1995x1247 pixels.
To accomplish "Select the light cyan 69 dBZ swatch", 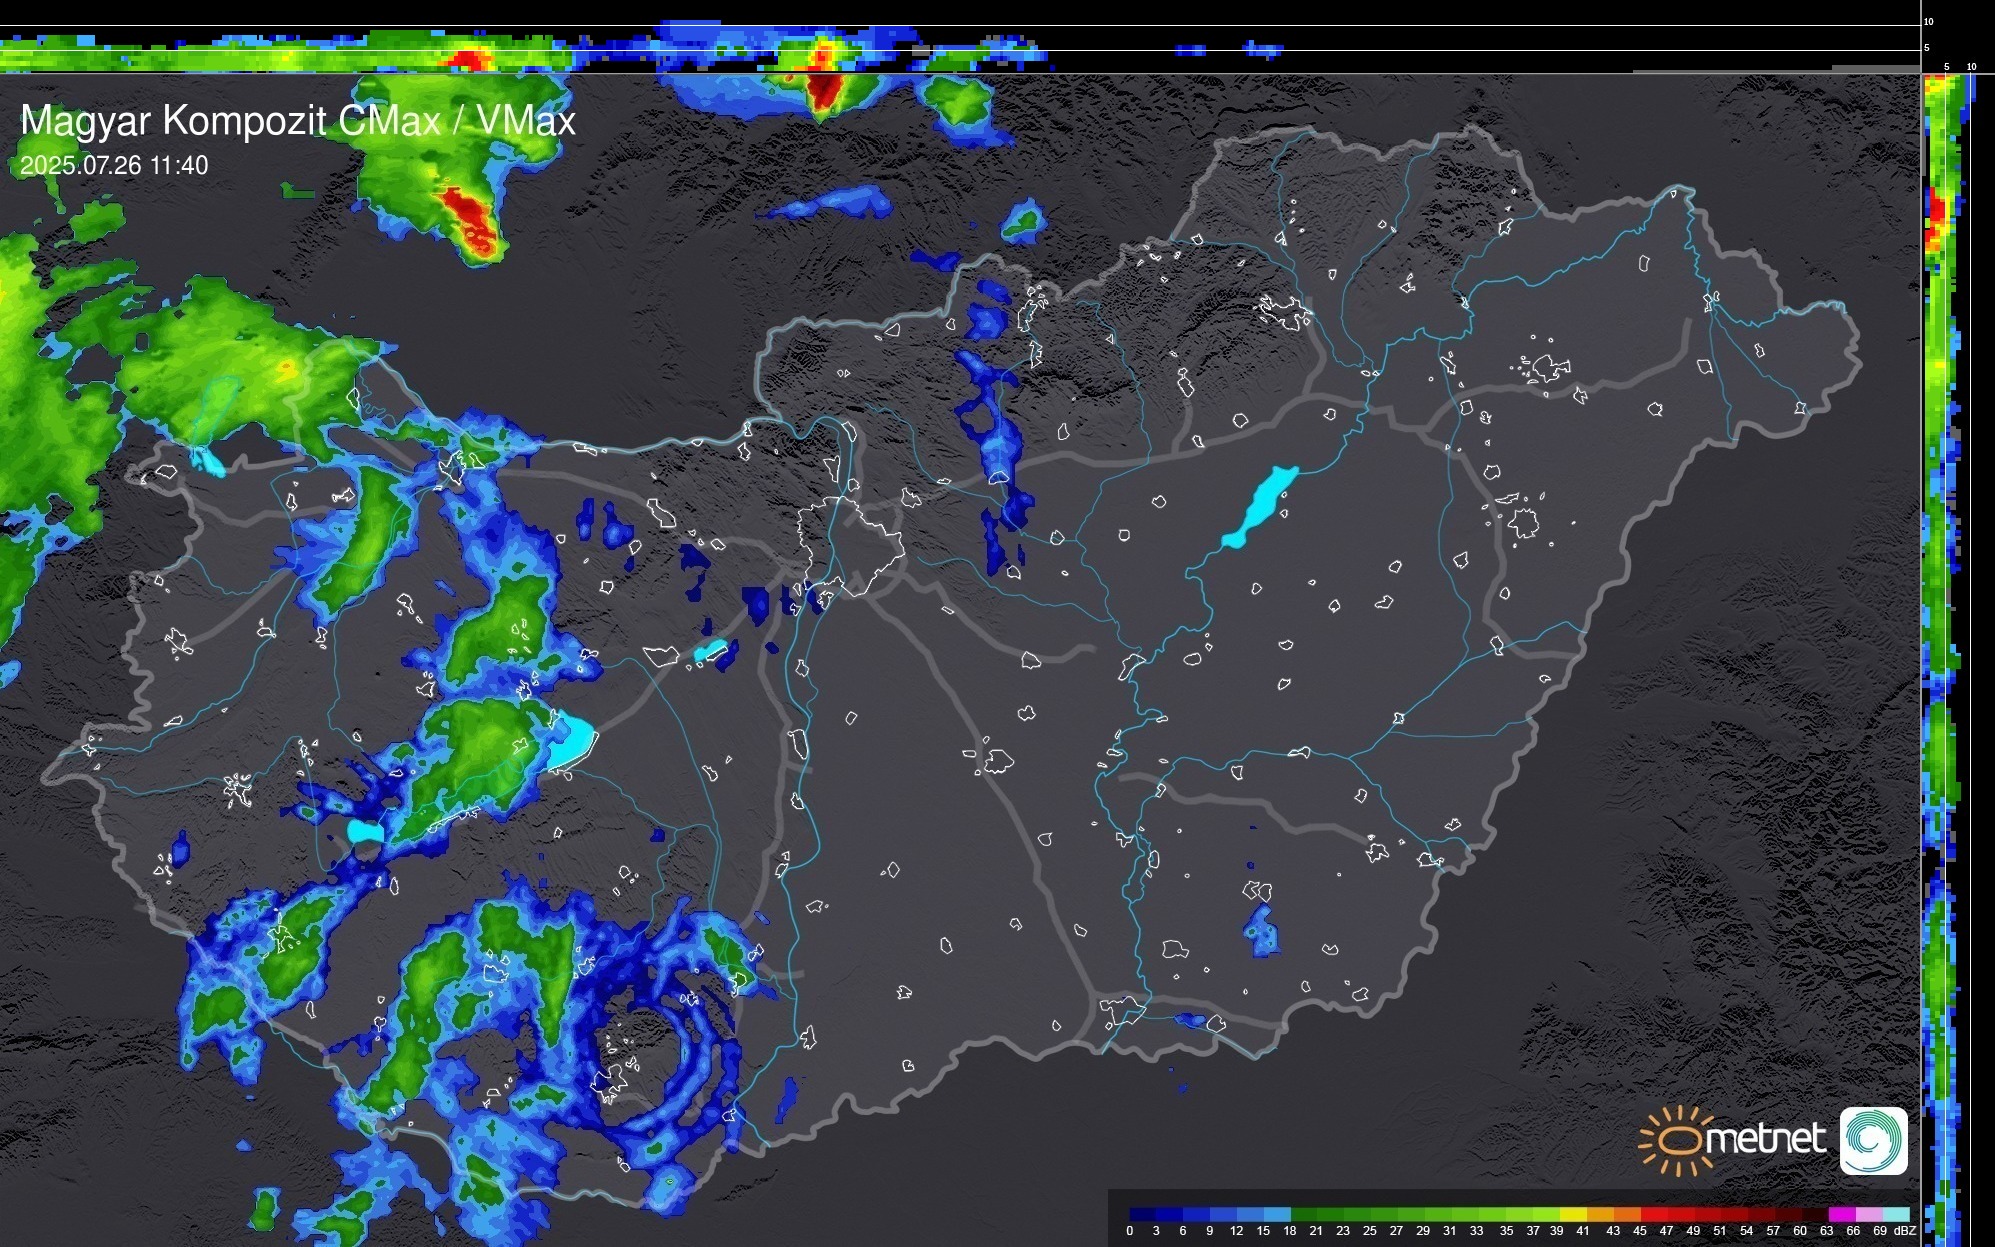I will [x=1895, y=1214].
